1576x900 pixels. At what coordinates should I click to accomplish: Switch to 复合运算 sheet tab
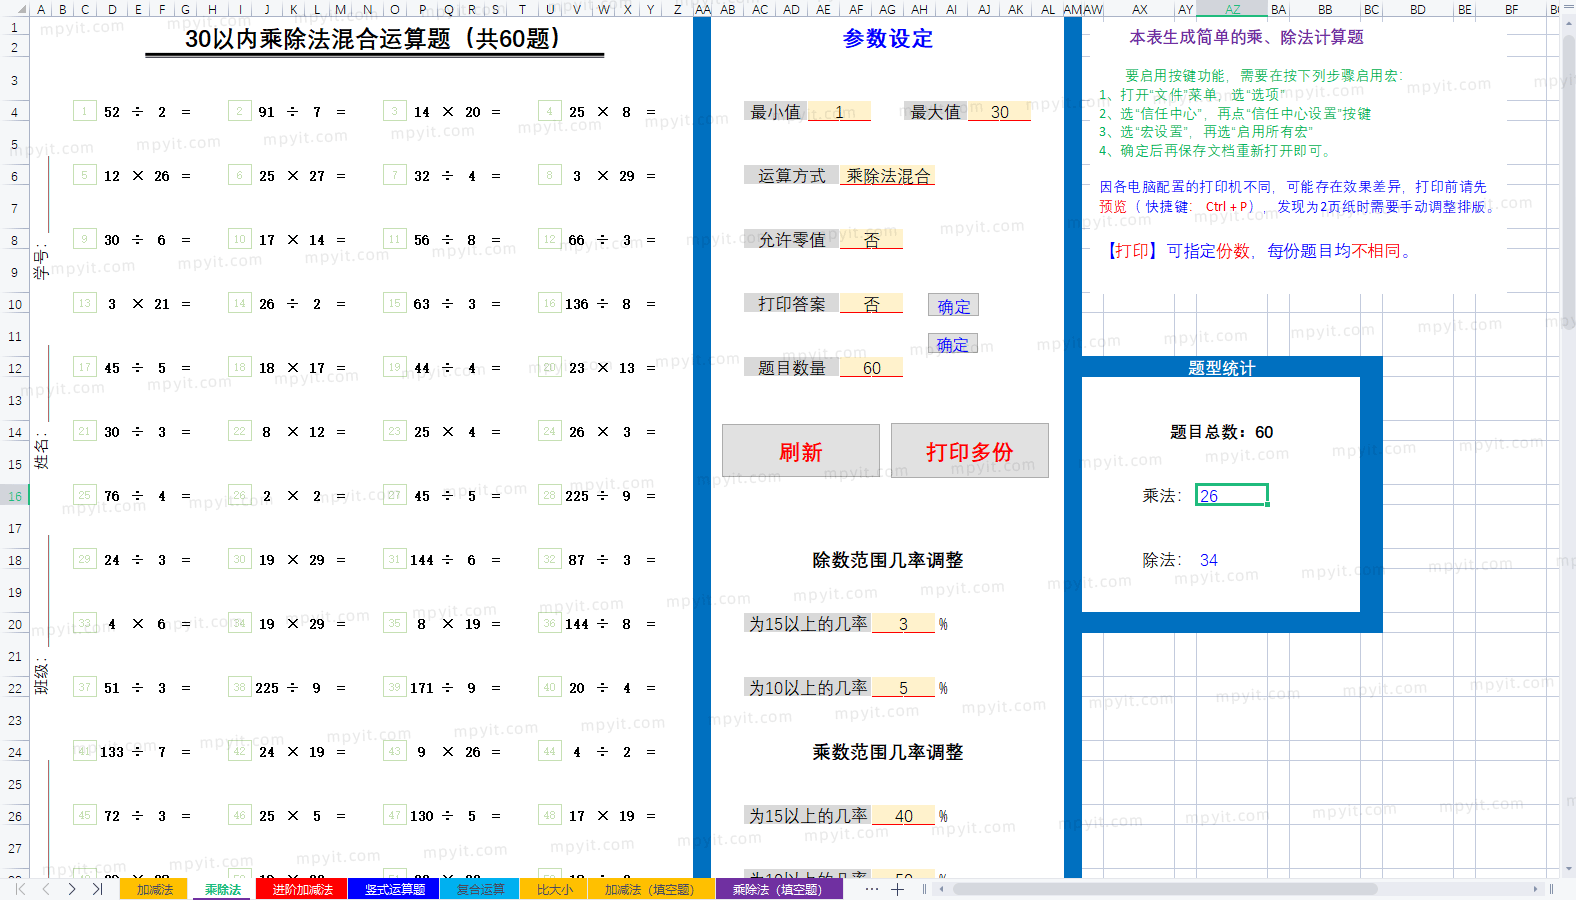coord(480,889)
